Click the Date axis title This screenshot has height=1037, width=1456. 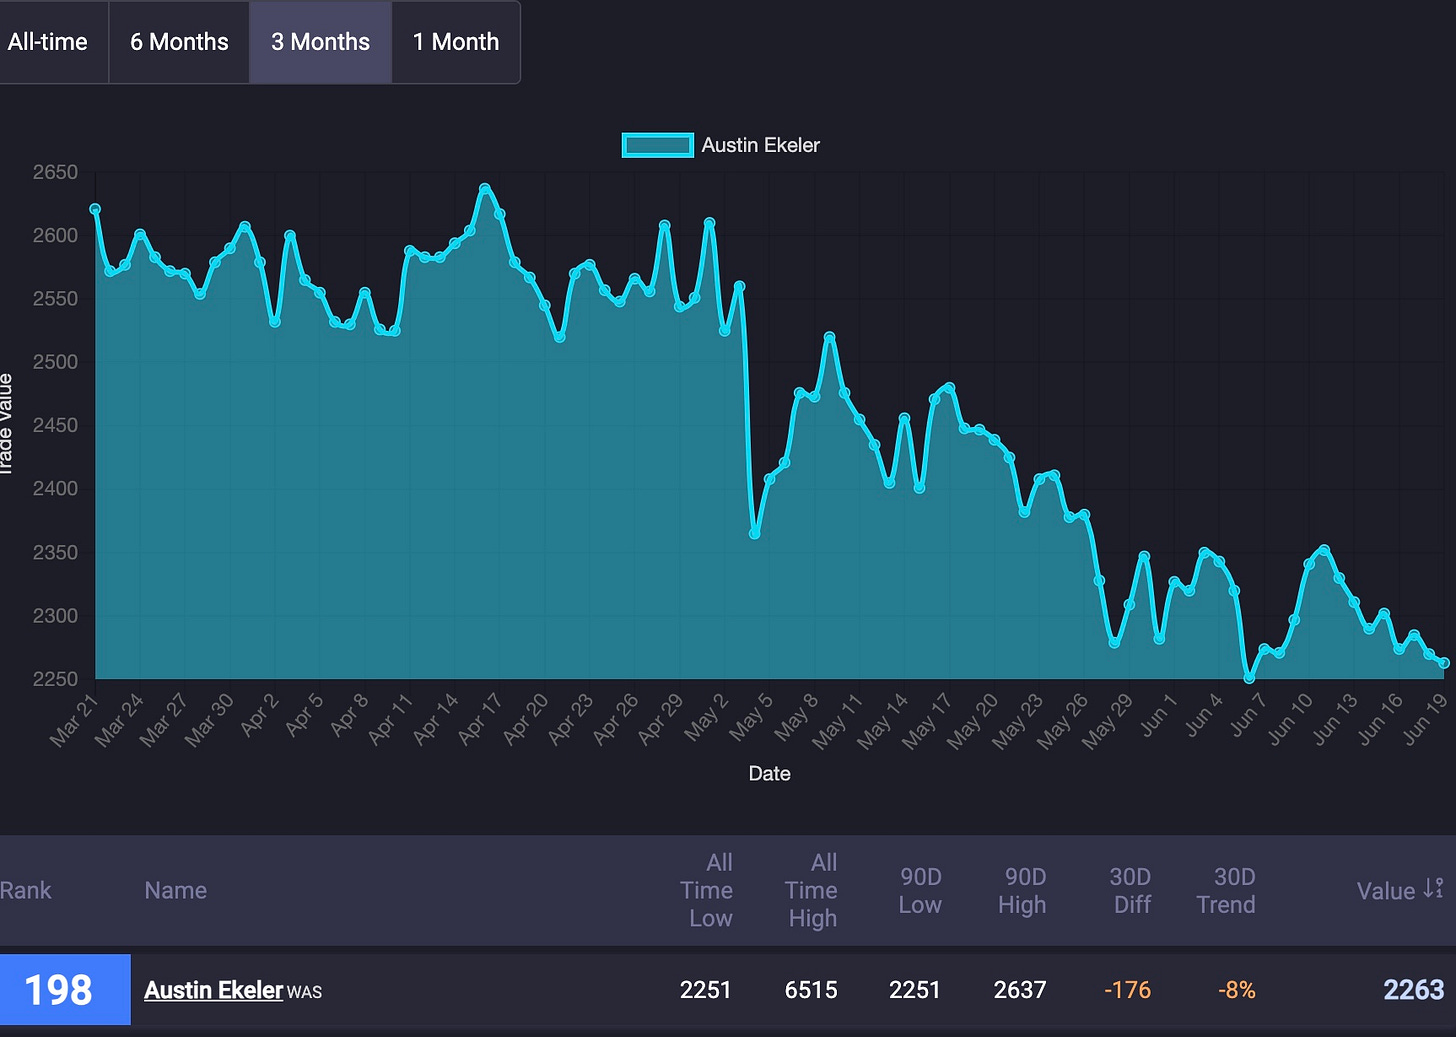click(x=769, y=773)
